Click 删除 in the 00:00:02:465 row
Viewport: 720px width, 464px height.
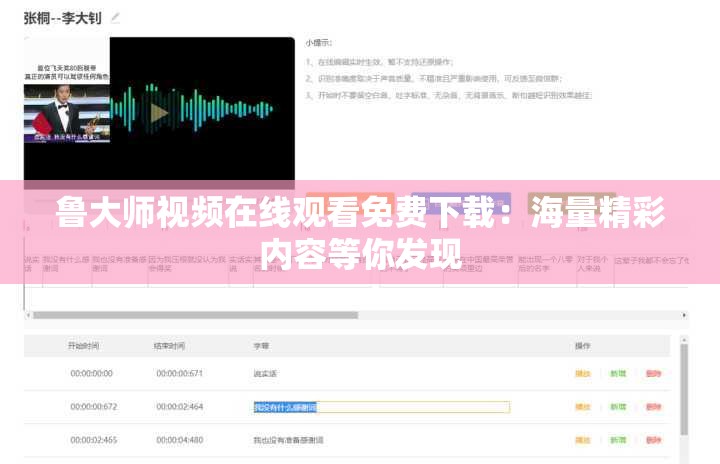[653, 440]
